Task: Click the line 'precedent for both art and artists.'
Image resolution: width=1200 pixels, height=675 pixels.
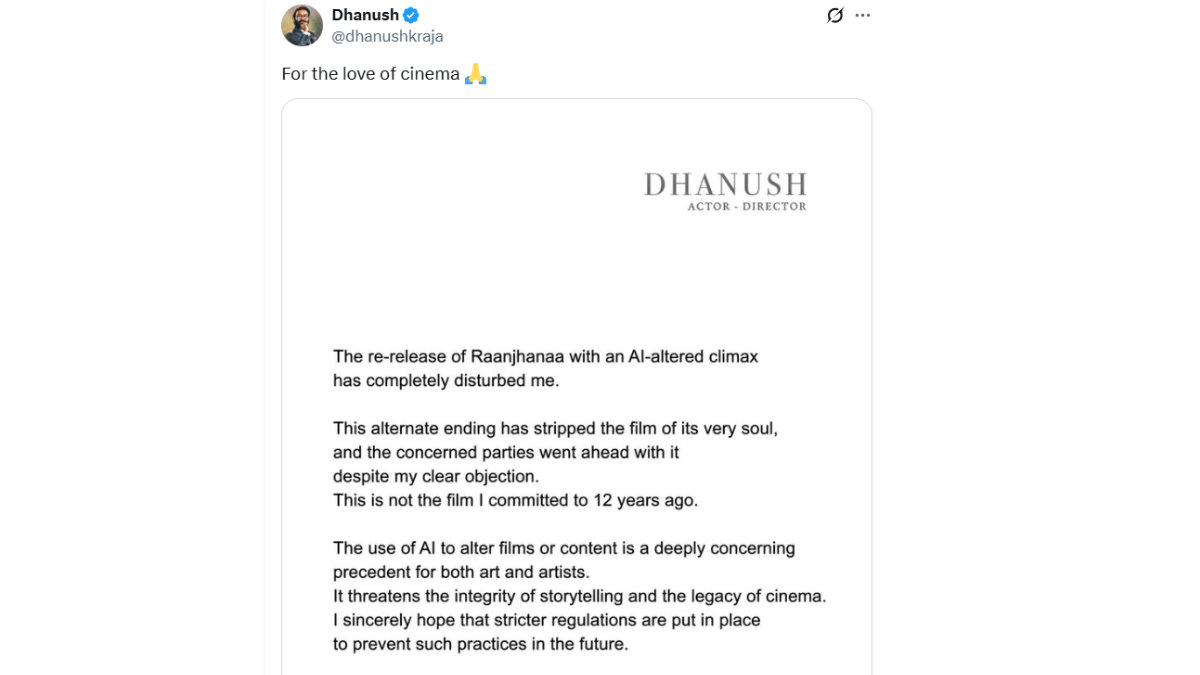Action: 460,572
